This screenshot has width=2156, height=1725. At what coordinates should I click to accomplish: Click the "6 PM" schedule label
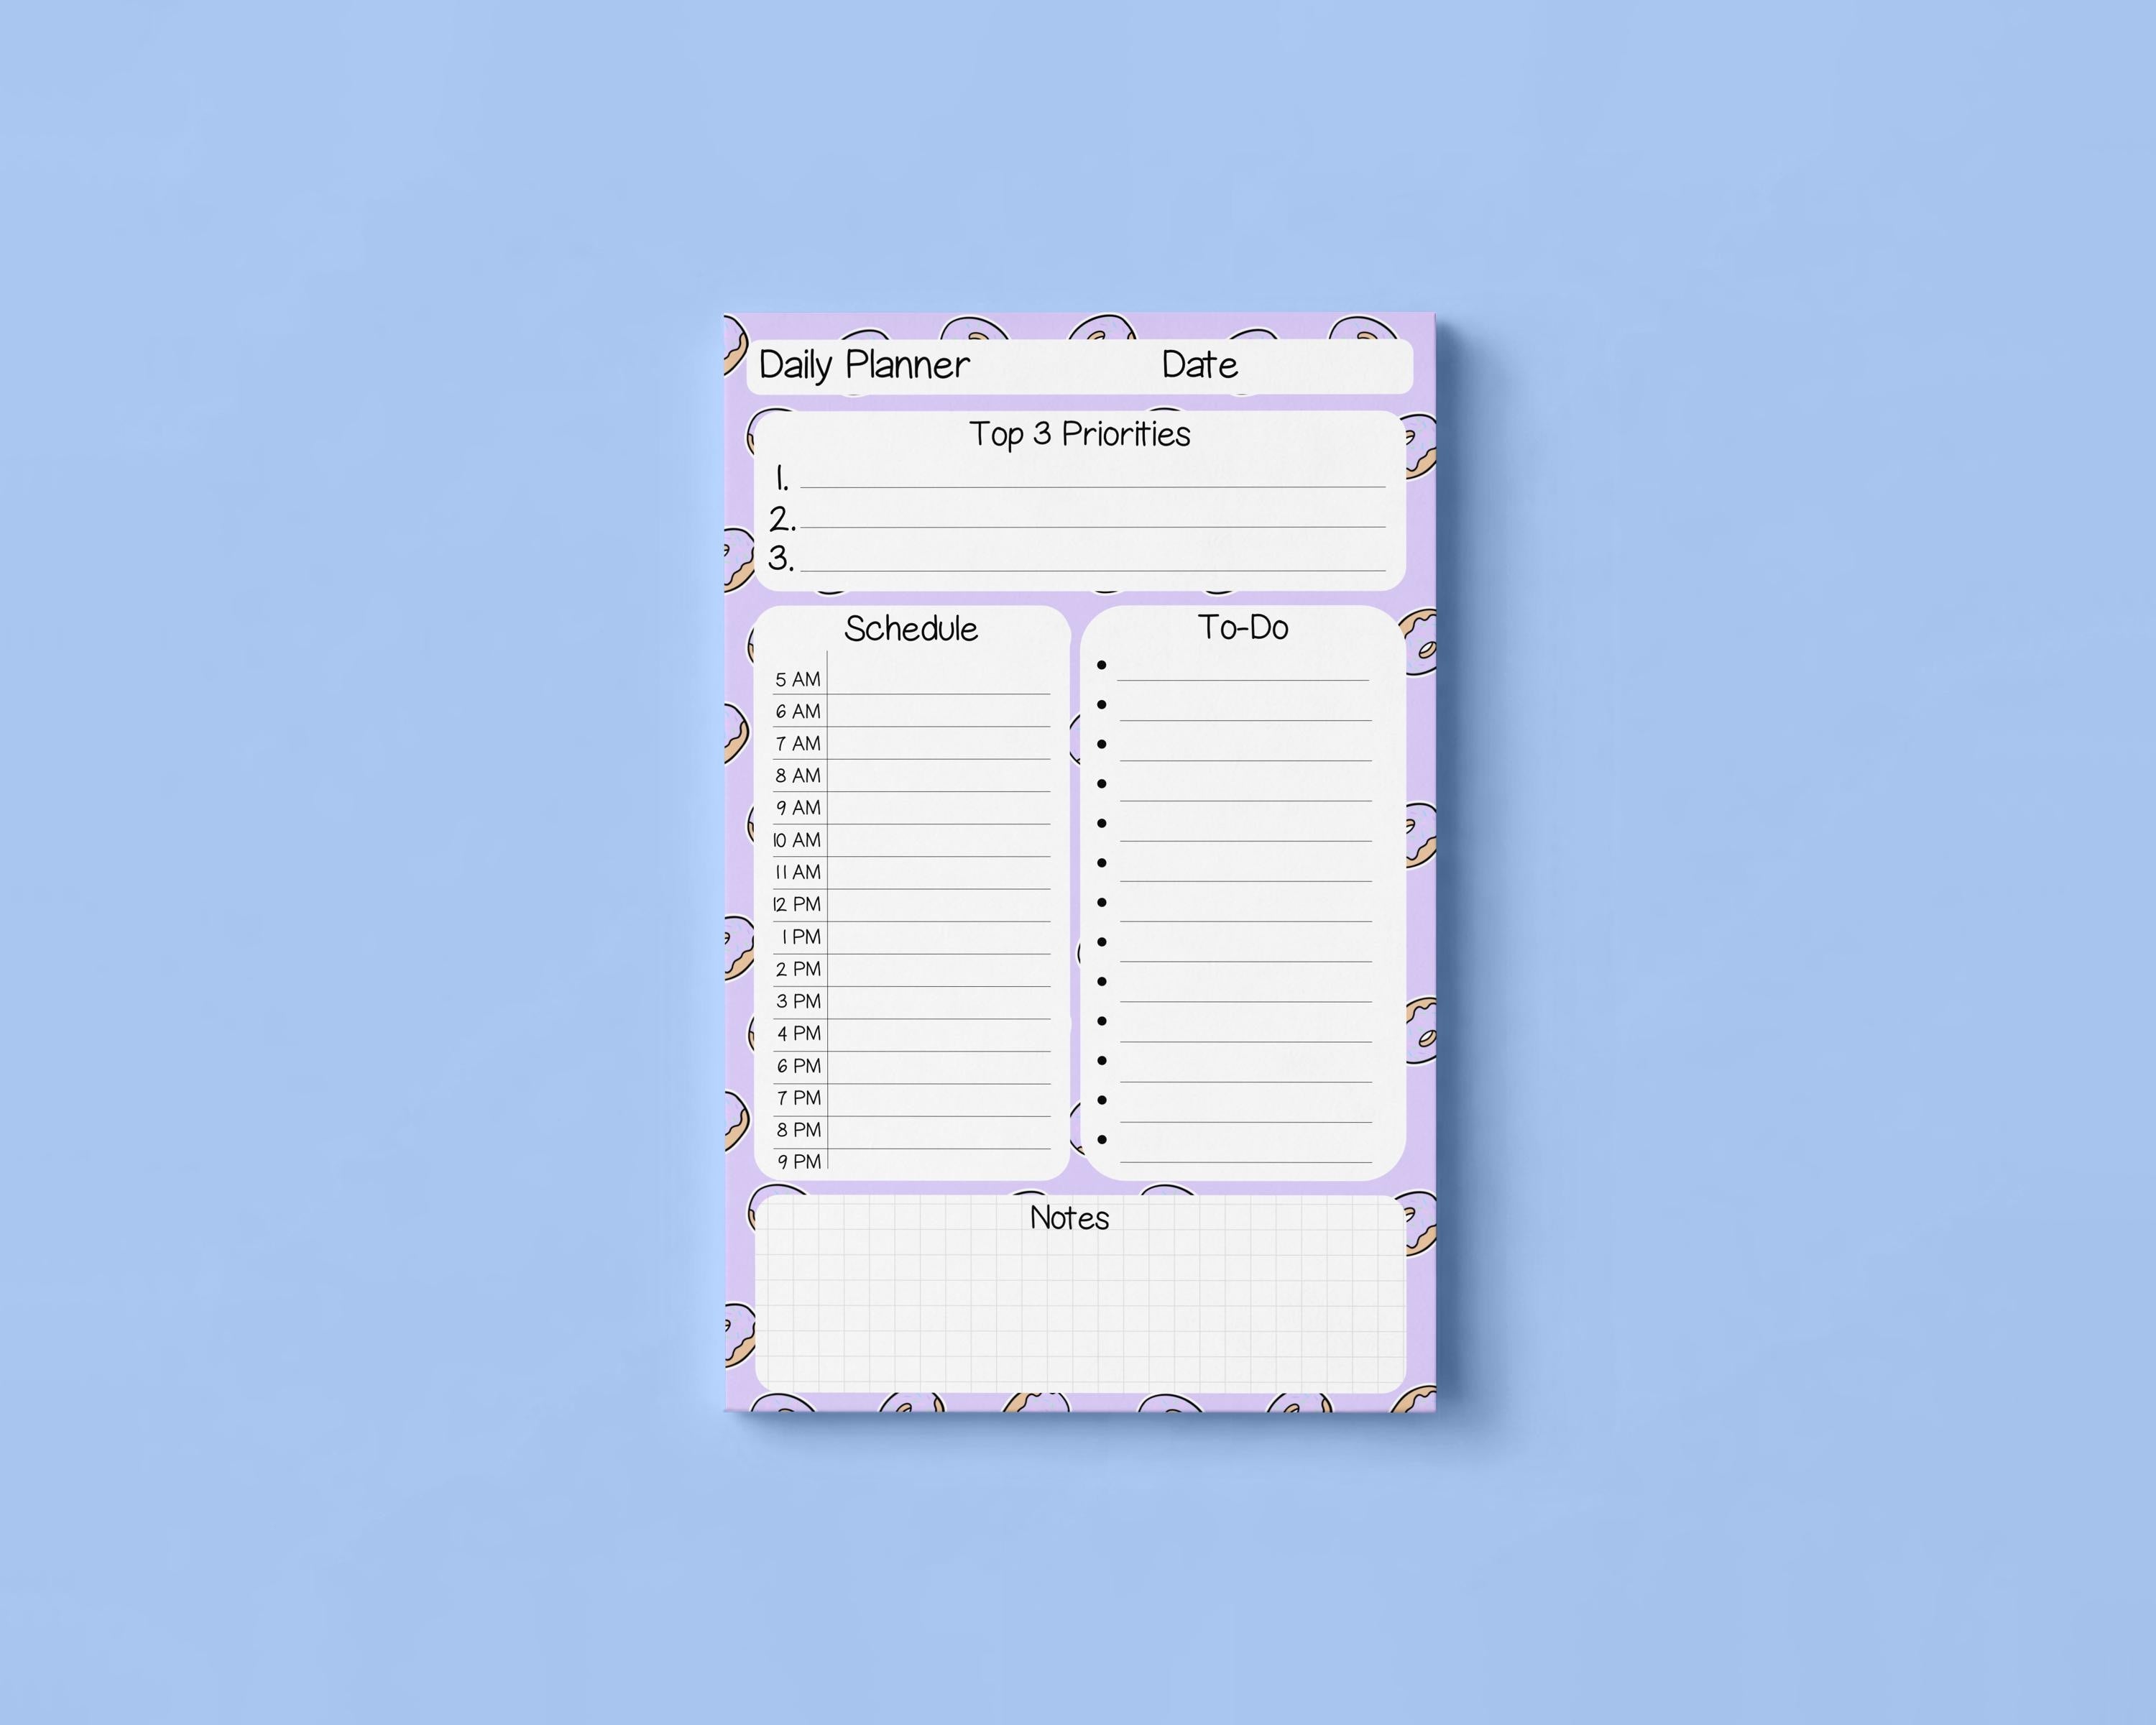pyautogui.click(x=798, y=1066)
